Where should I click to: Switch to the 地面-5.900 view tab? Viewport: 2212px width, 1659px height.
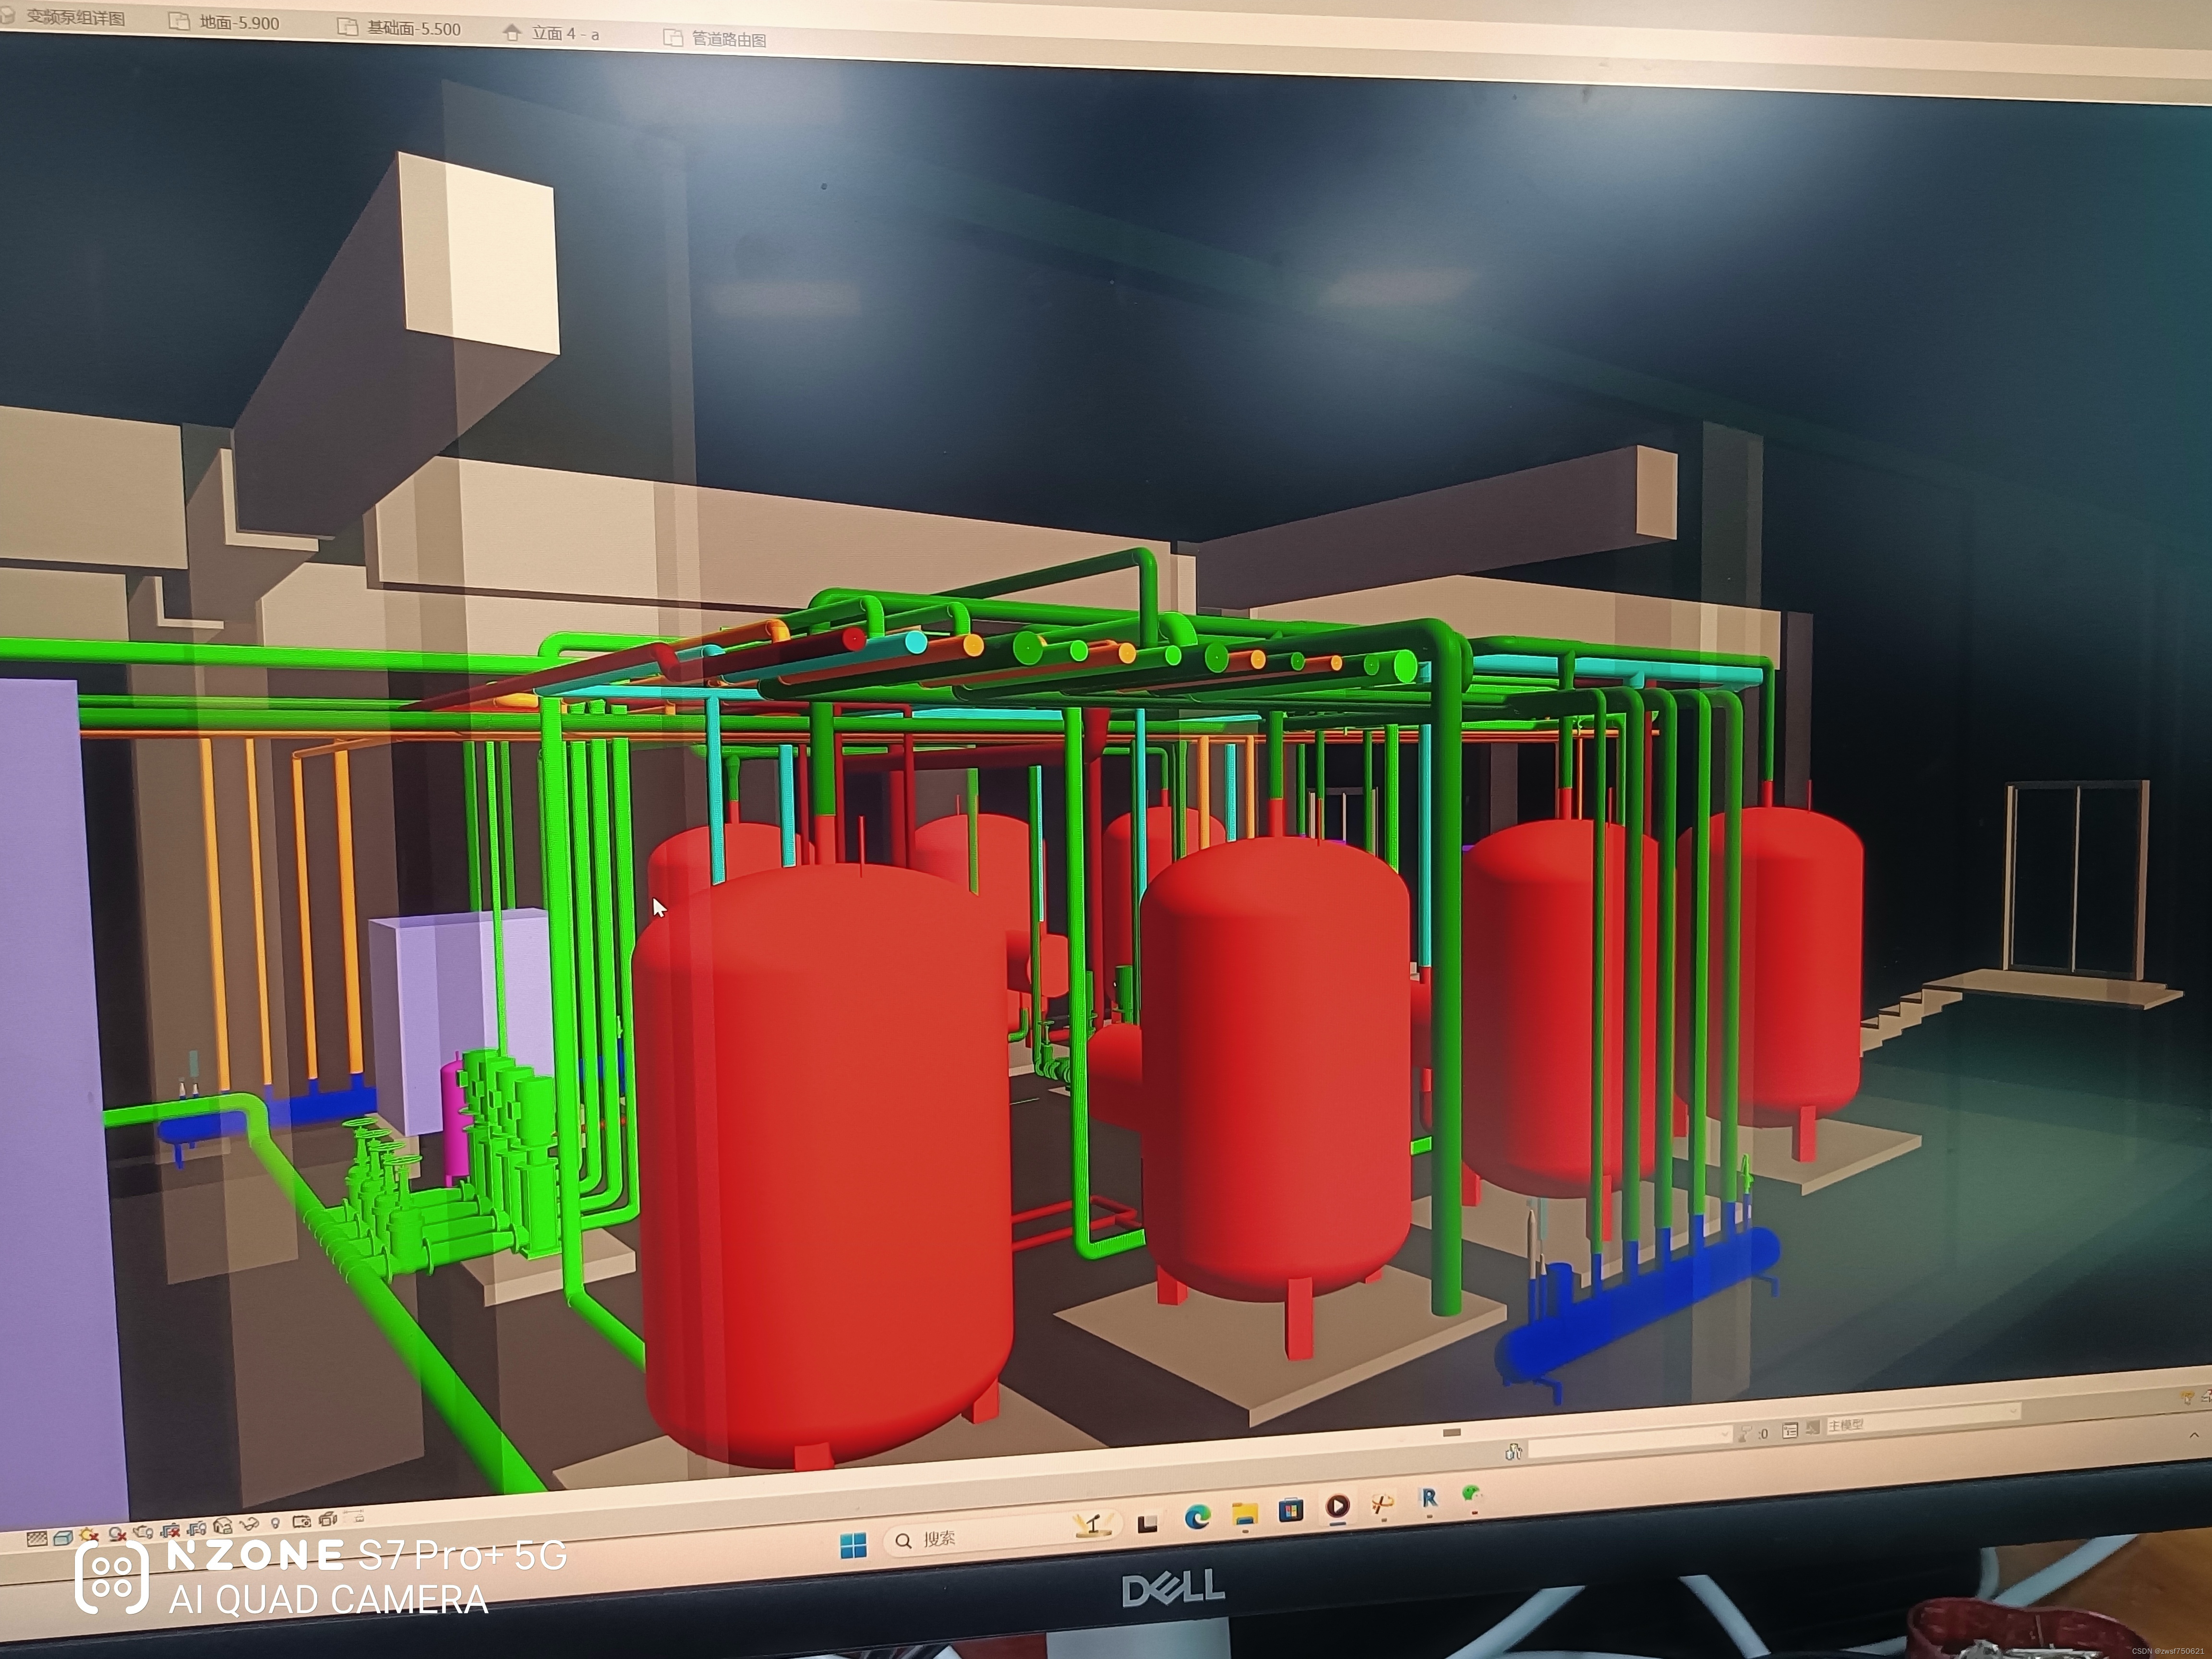[238, 23]
